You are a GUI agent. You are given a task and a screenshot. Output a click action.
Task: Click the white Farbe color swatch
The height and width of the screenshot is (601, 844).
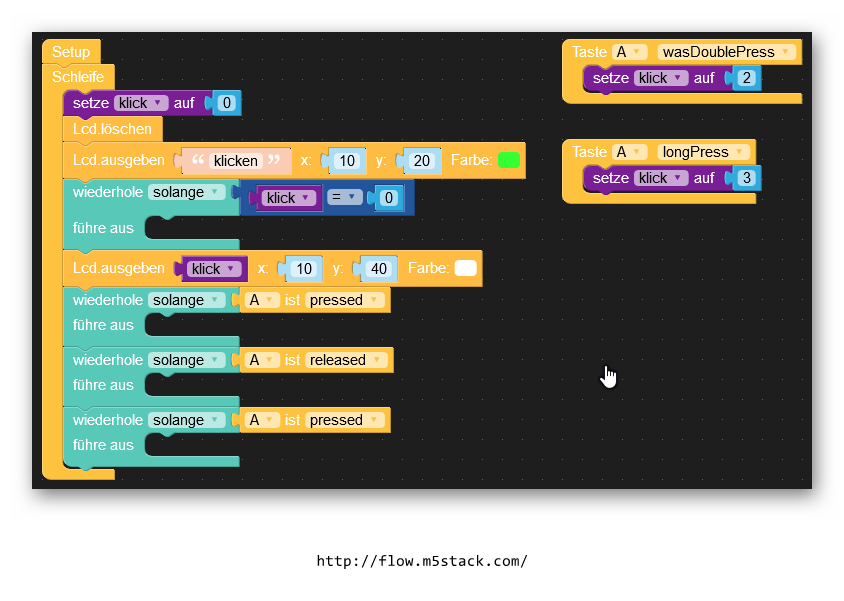click(465, 268)
